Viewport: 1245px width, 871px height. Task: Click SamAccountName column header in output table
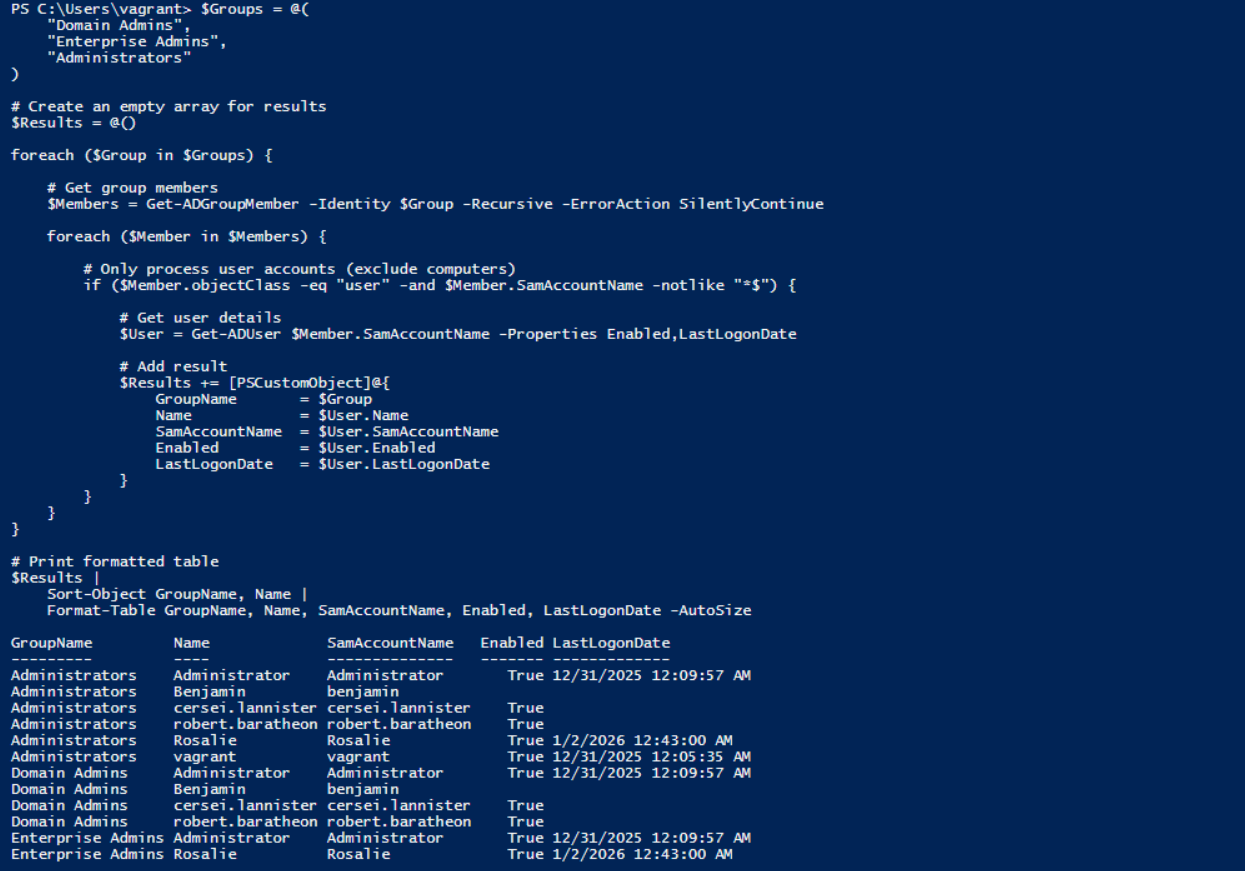[390, 643]
